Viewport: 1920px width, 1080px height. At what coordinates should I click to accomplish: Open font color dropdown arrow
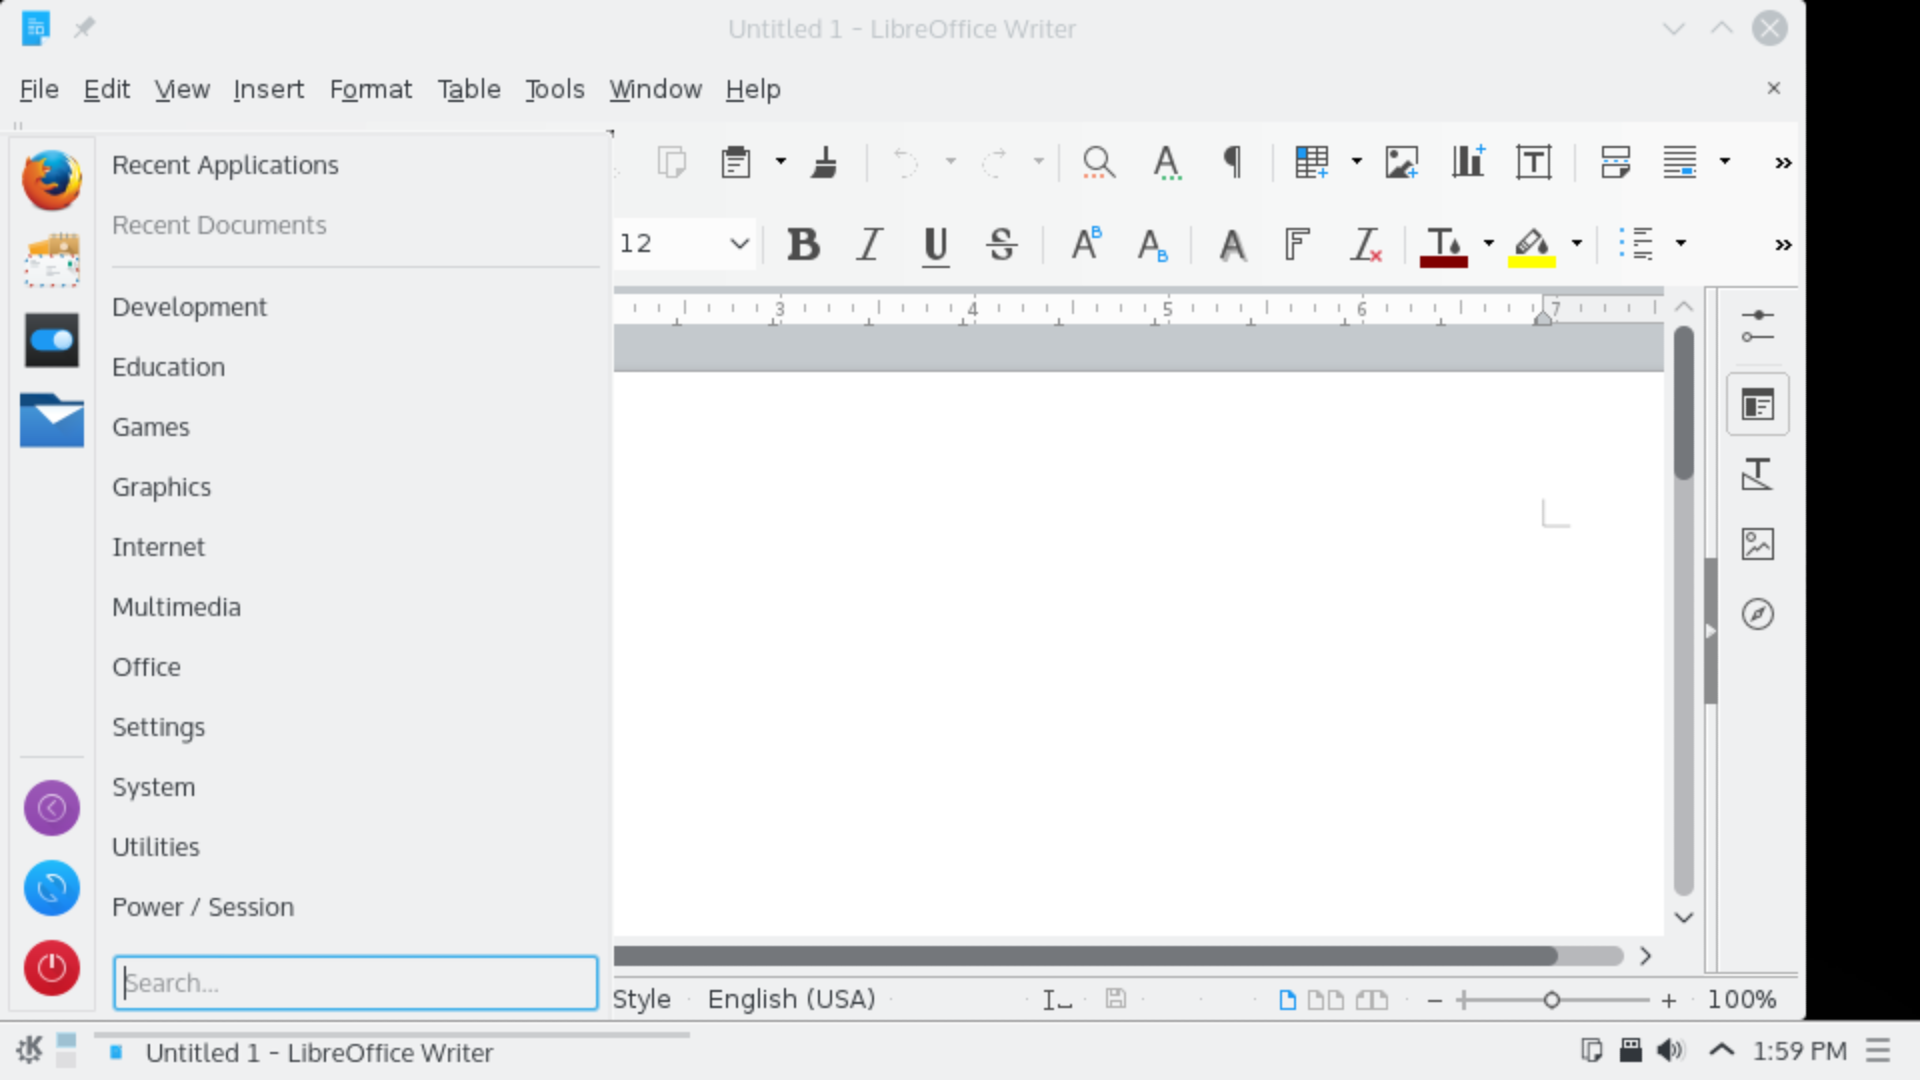[1489, 244]
